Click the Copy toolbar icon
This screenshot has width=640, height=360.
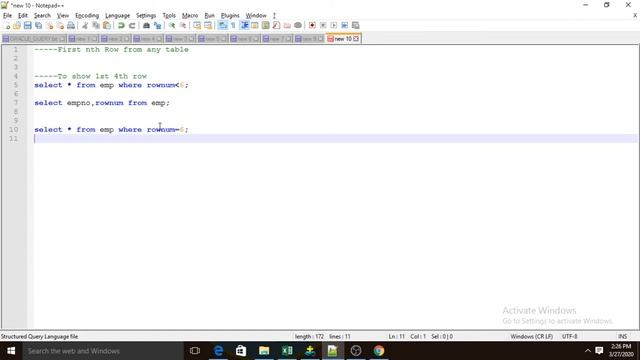(x=96, y=25)
